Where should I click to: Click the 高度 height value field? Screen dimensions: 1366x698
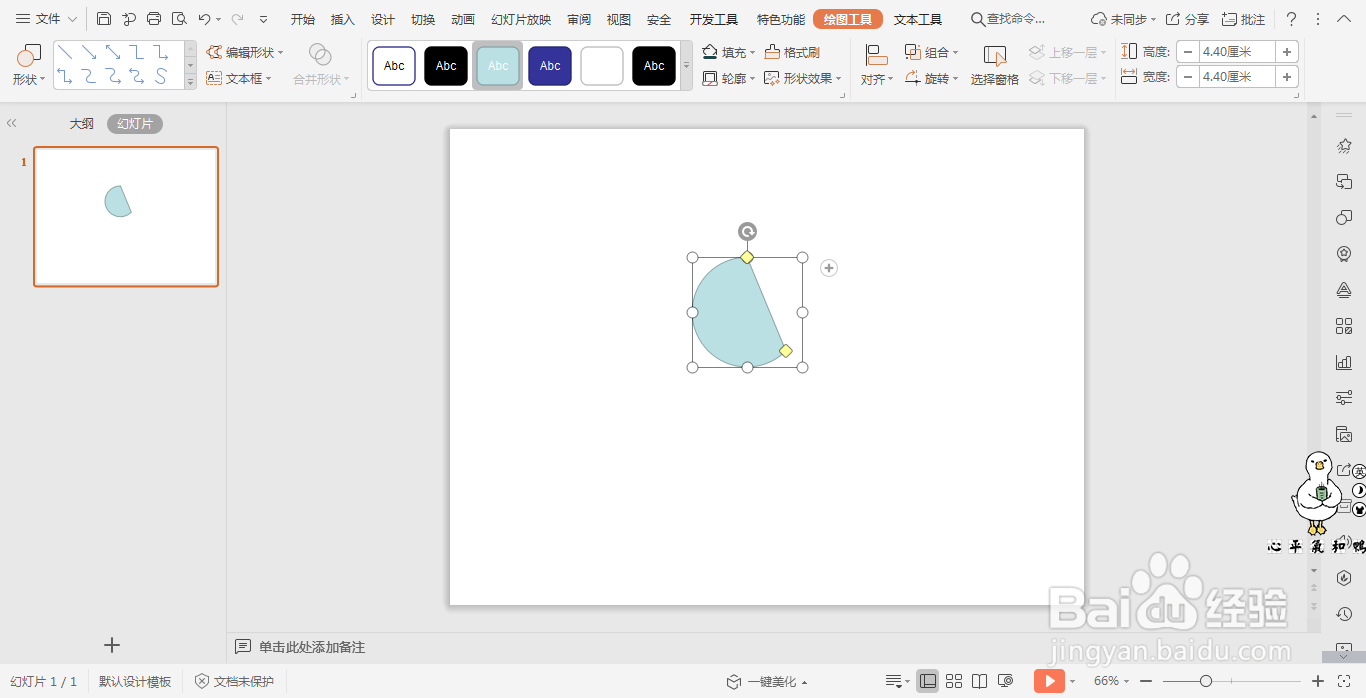[x=1237, y=52]
